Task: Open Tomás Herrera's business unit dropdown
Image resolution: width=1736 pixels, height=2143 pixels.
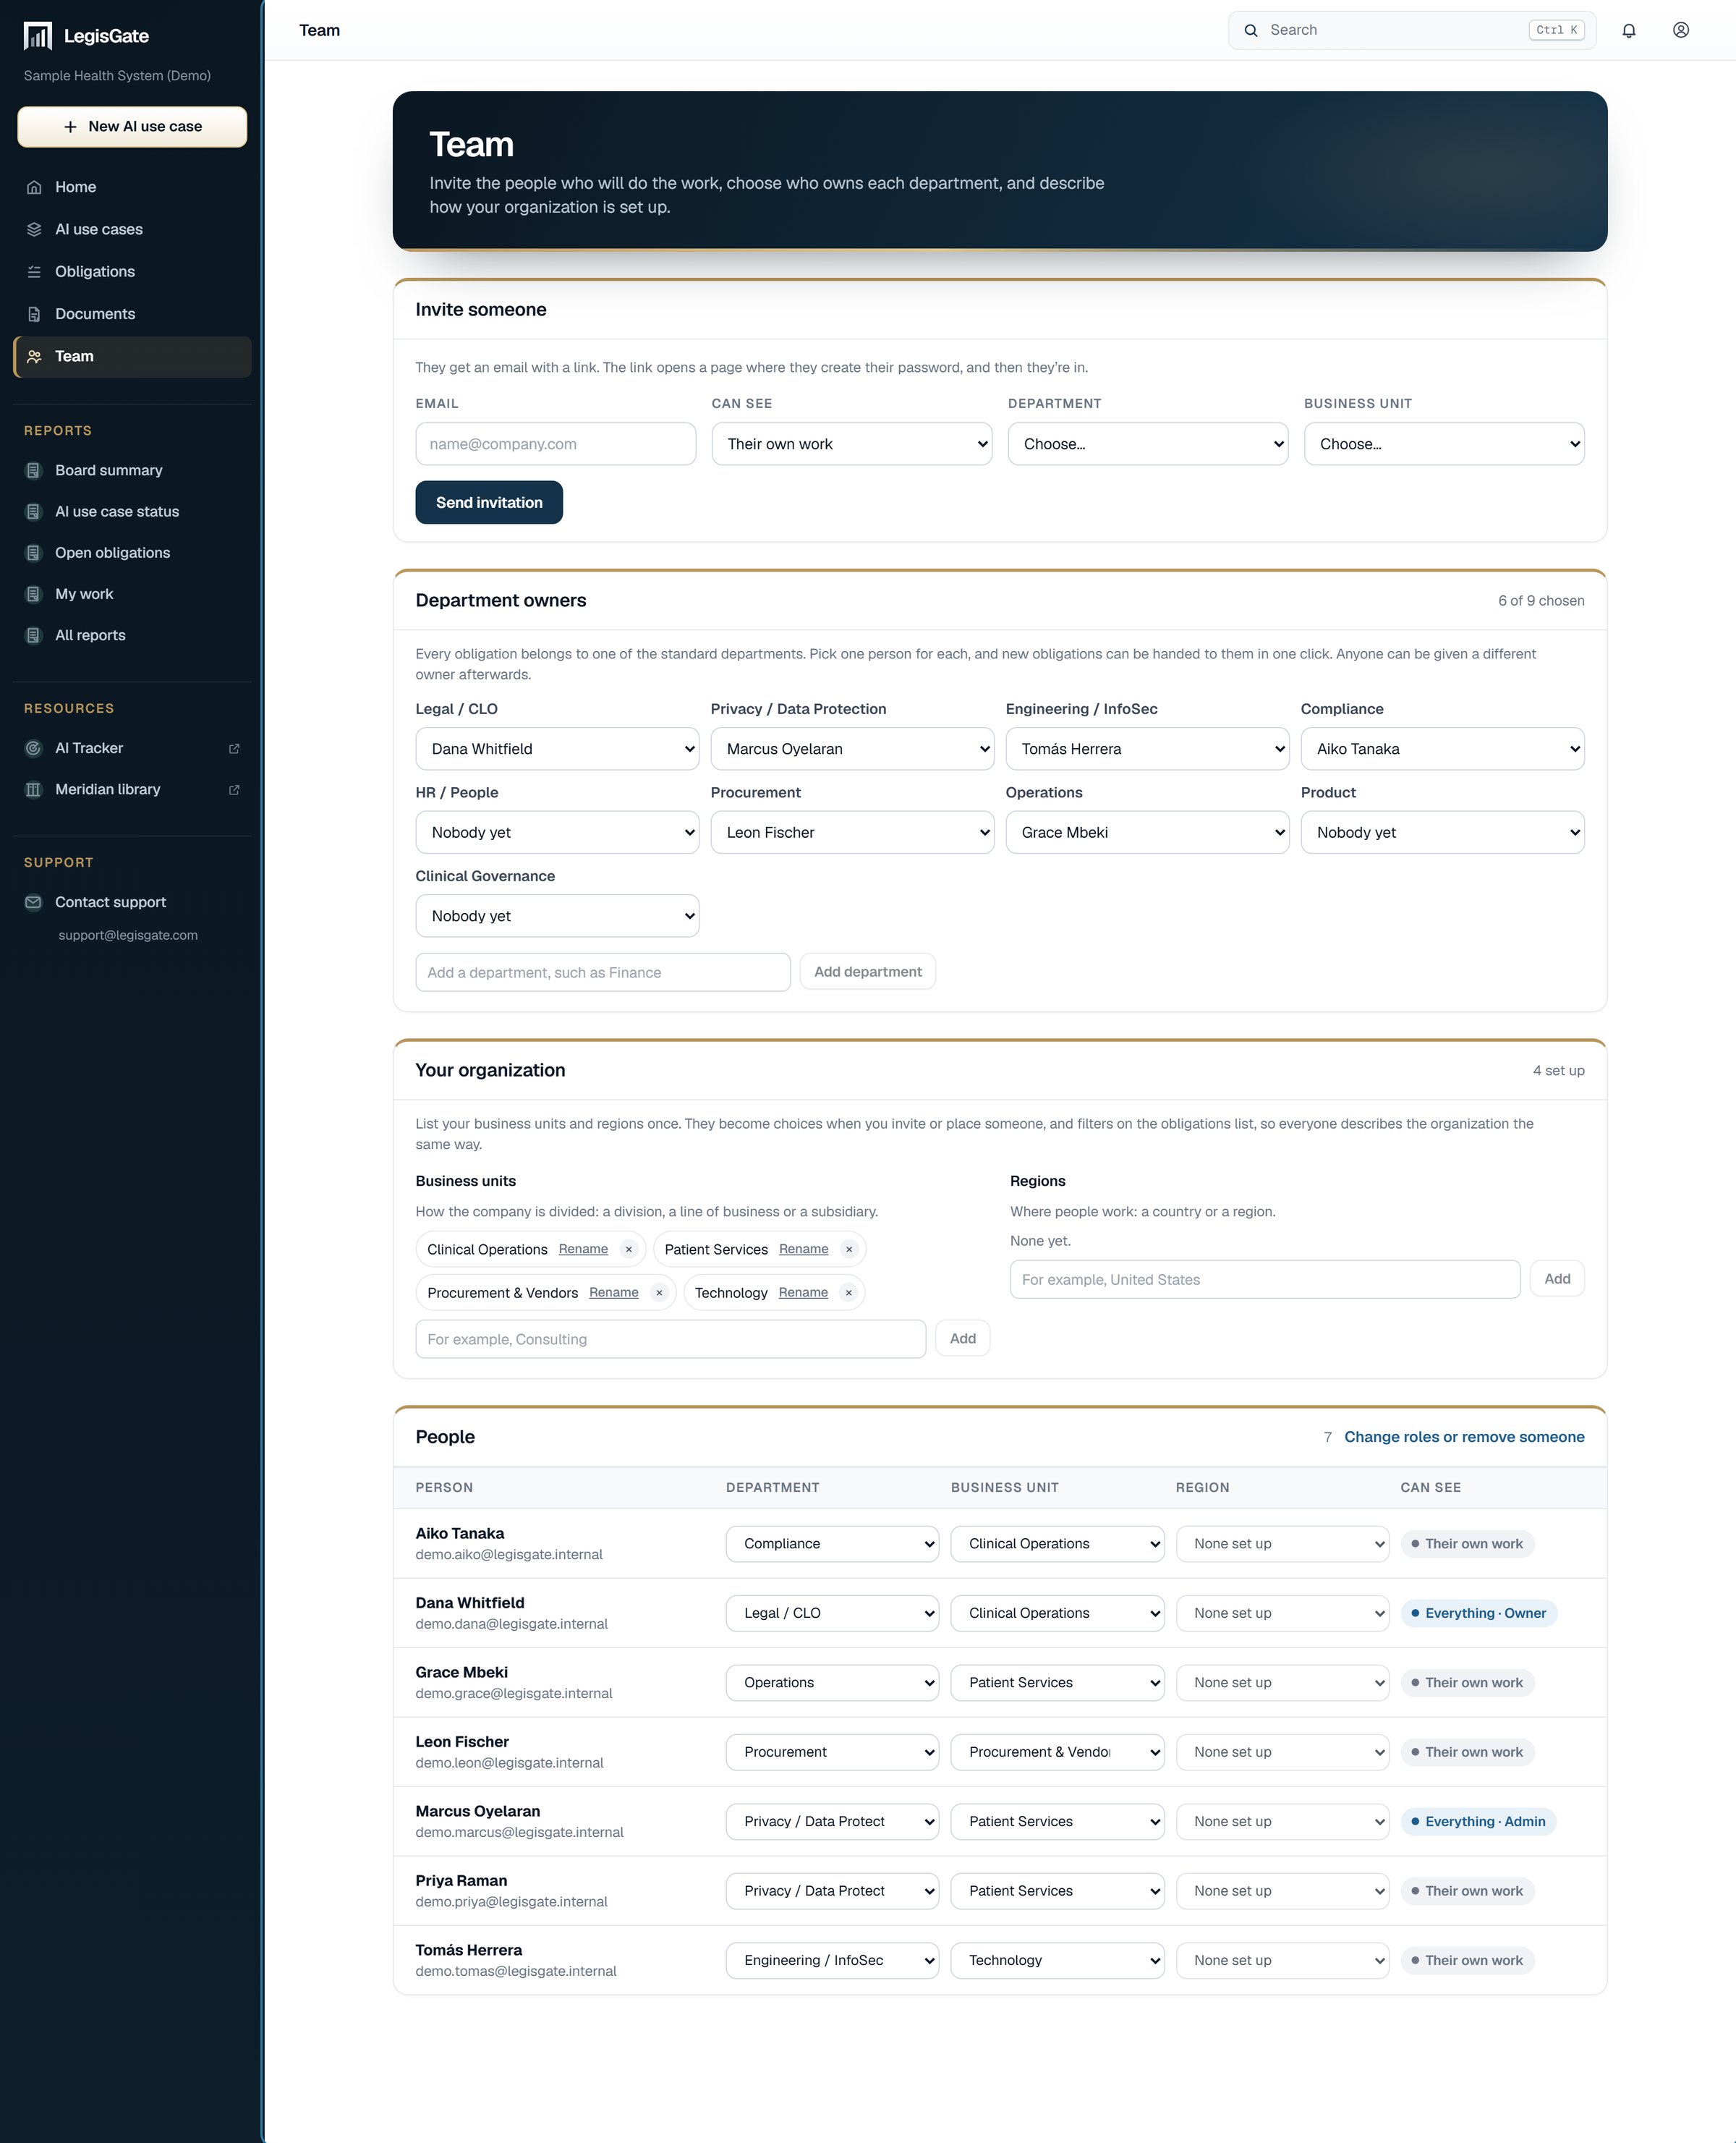Action: click(x=1057, y=1960)
